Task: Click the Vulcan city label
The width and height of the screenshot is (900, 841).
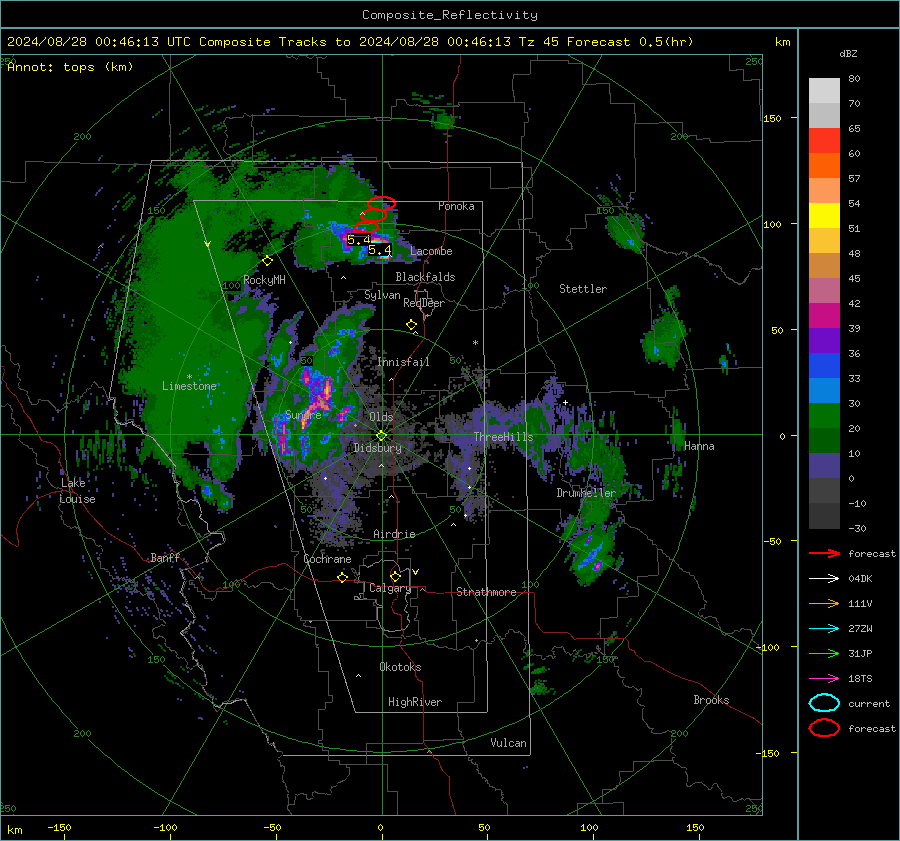Action: (x=508, y=743)
